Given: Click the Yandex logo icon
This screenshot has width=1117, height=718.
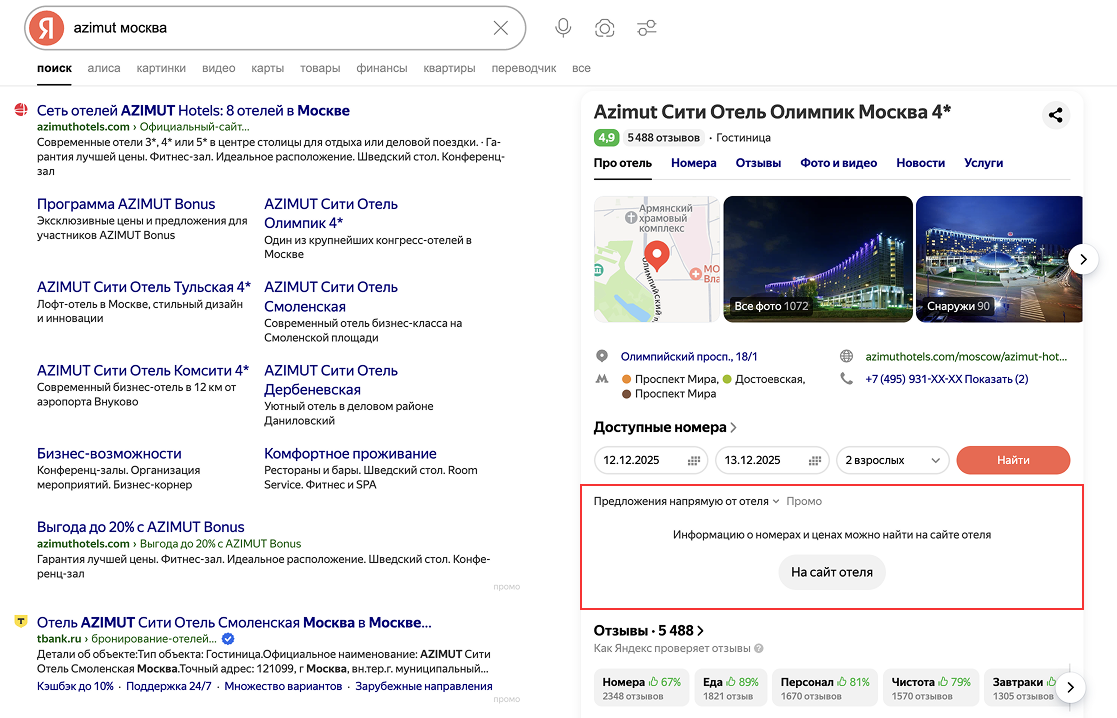Looking at the screenshot, I should [x=46, y=28].
